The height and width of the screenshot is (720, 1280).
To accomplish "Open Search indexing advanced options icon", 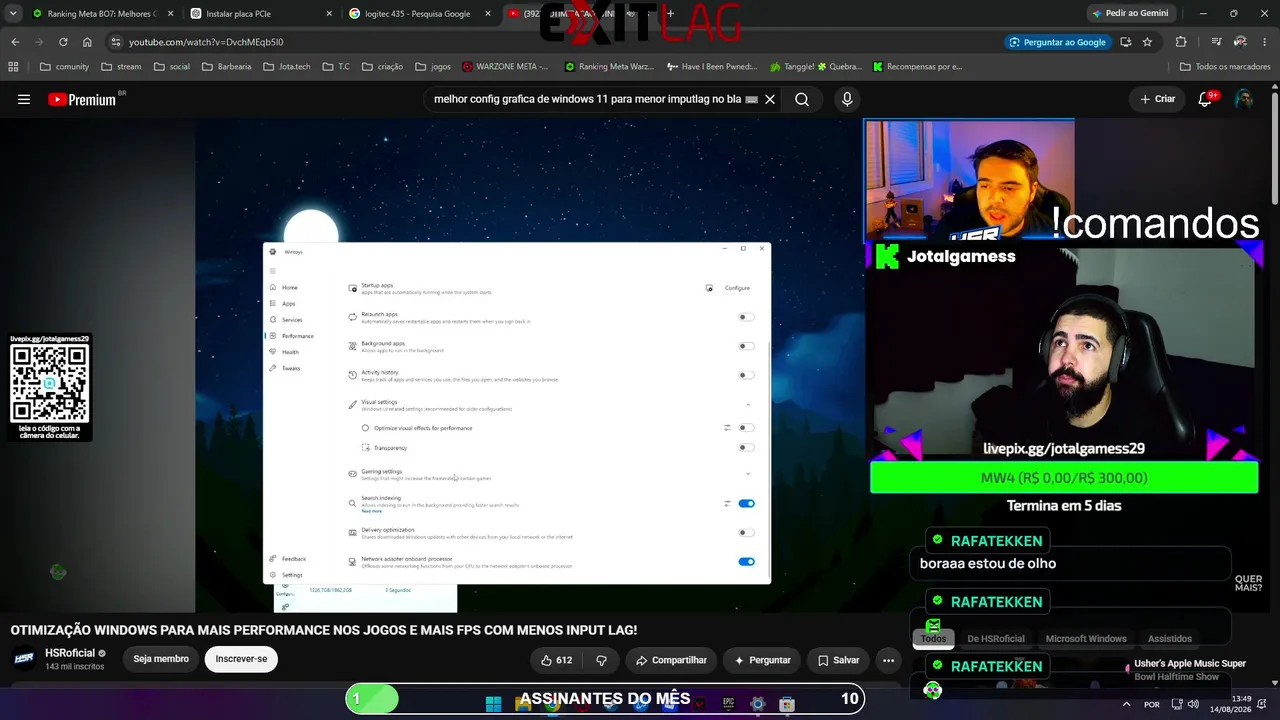I will (x=727, y=504).
